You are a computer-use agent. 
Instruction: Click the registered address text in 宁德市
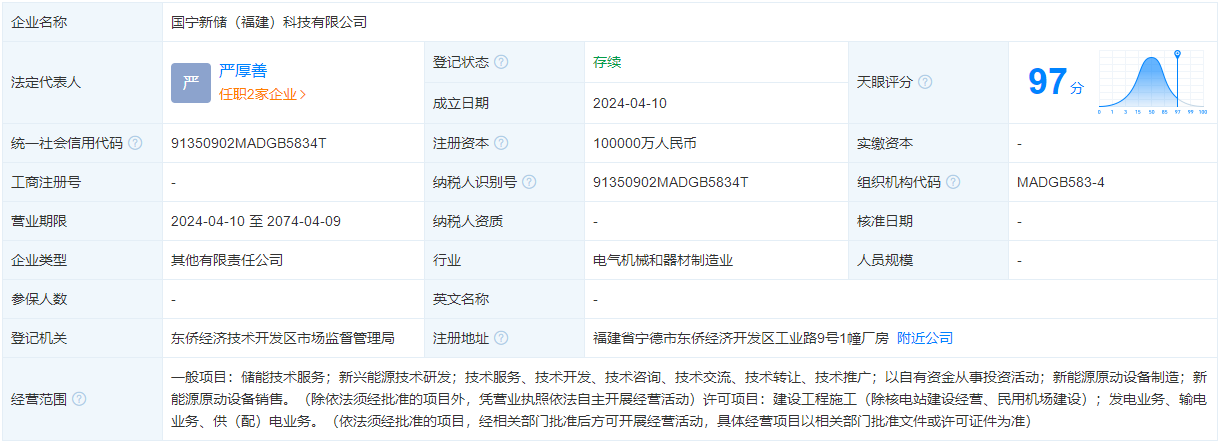[x=740, y=338]
